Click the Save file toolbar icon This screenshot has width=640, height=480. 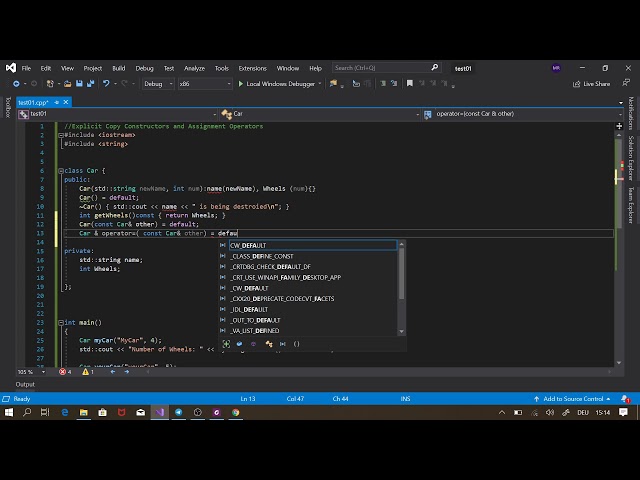(79, 84)
